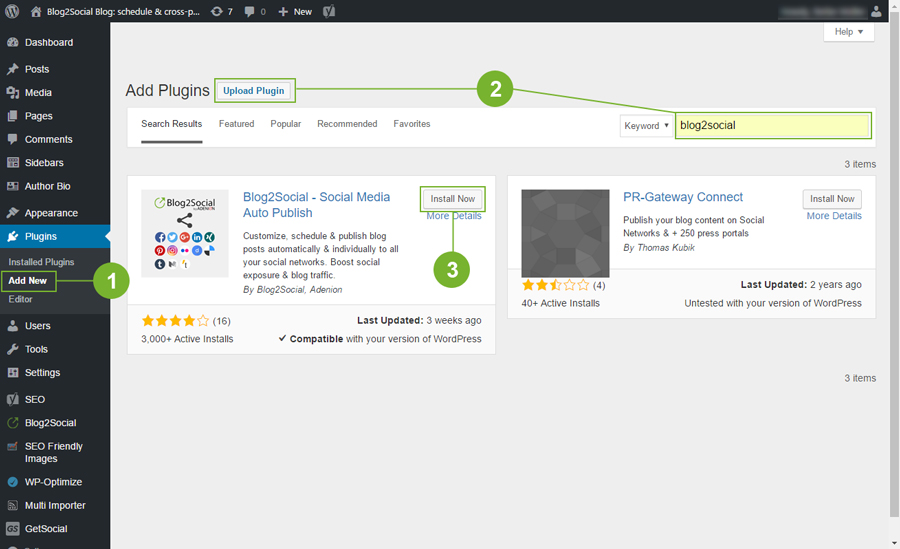The image size is (900, 549).
Task: Click the Sidebars menu icon
Action: tap(13, 163)
